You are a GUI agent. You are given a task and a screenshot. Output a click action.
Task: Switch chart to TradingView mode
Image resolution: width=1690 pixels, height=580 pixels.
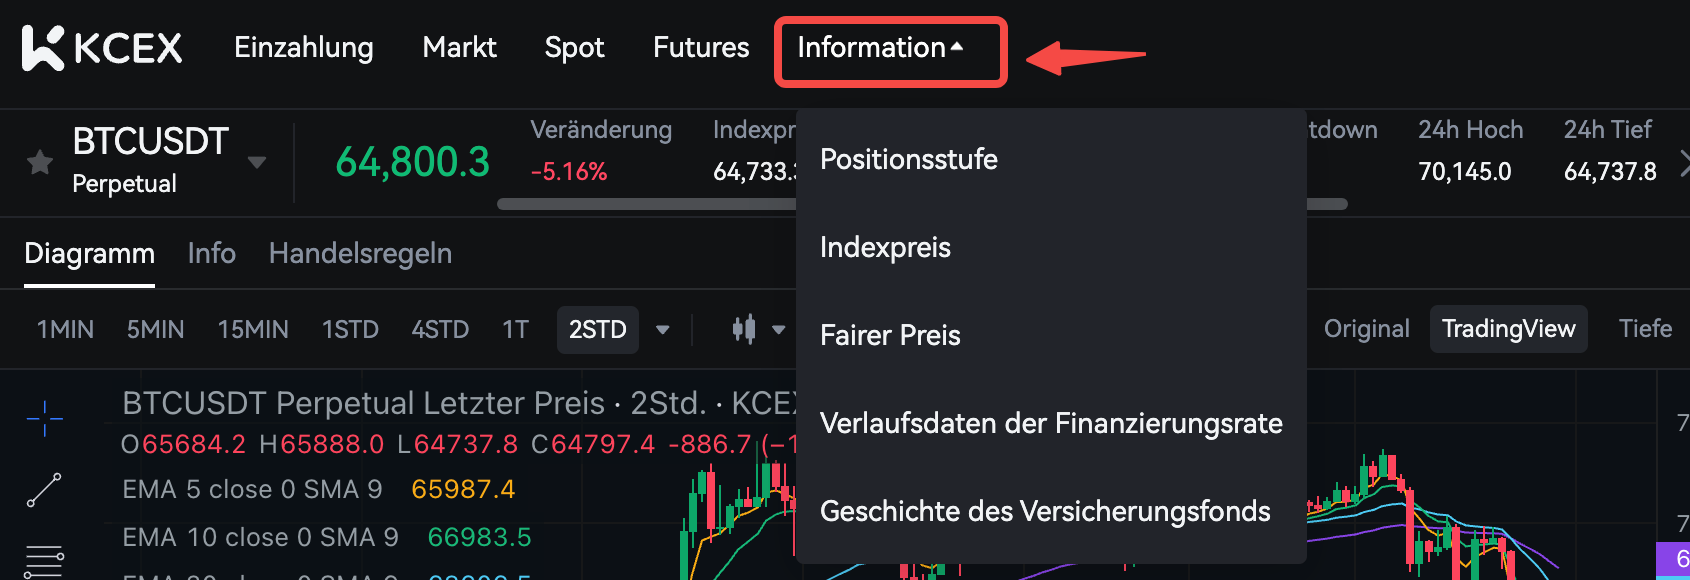(1508, 329)
